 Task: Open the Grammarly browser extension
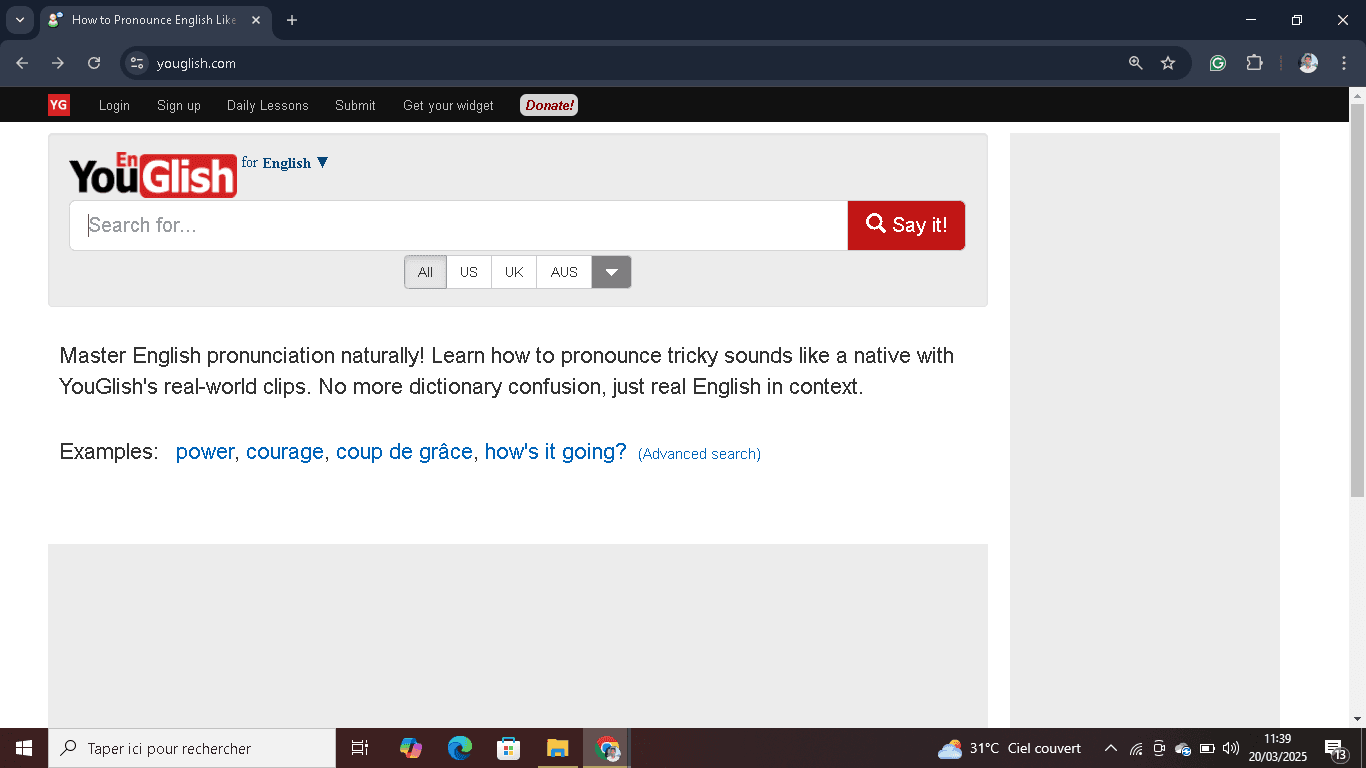tap(1217, 62)
